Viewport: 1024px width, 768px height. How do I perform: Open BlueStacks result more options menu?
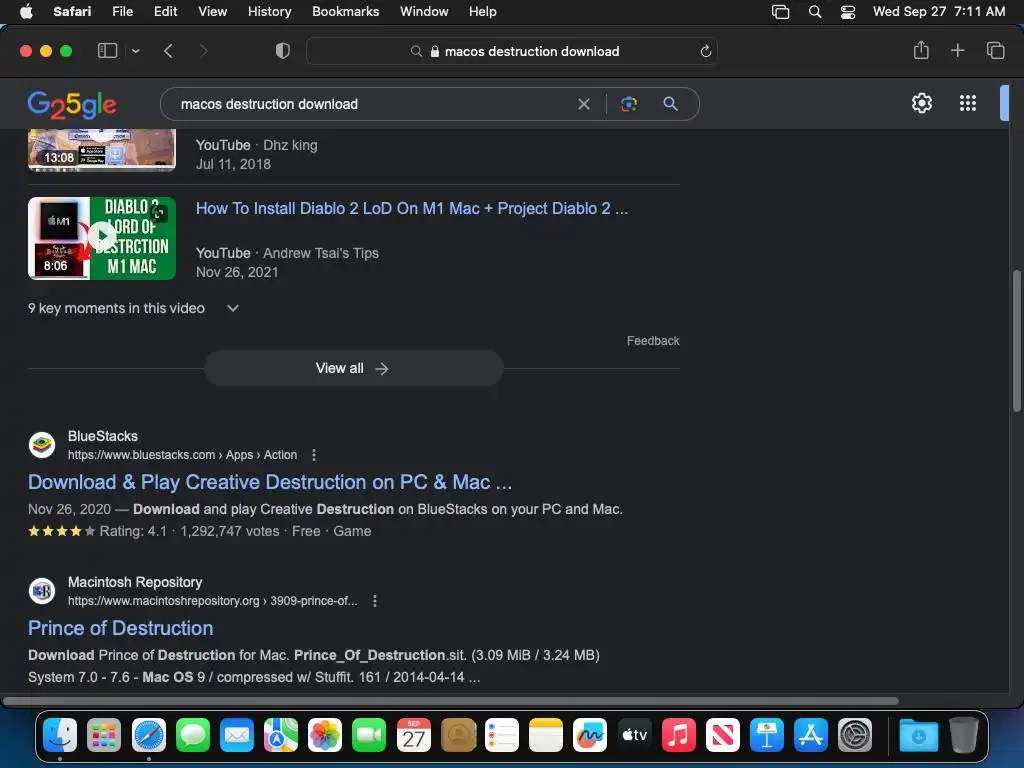(314, 455)
